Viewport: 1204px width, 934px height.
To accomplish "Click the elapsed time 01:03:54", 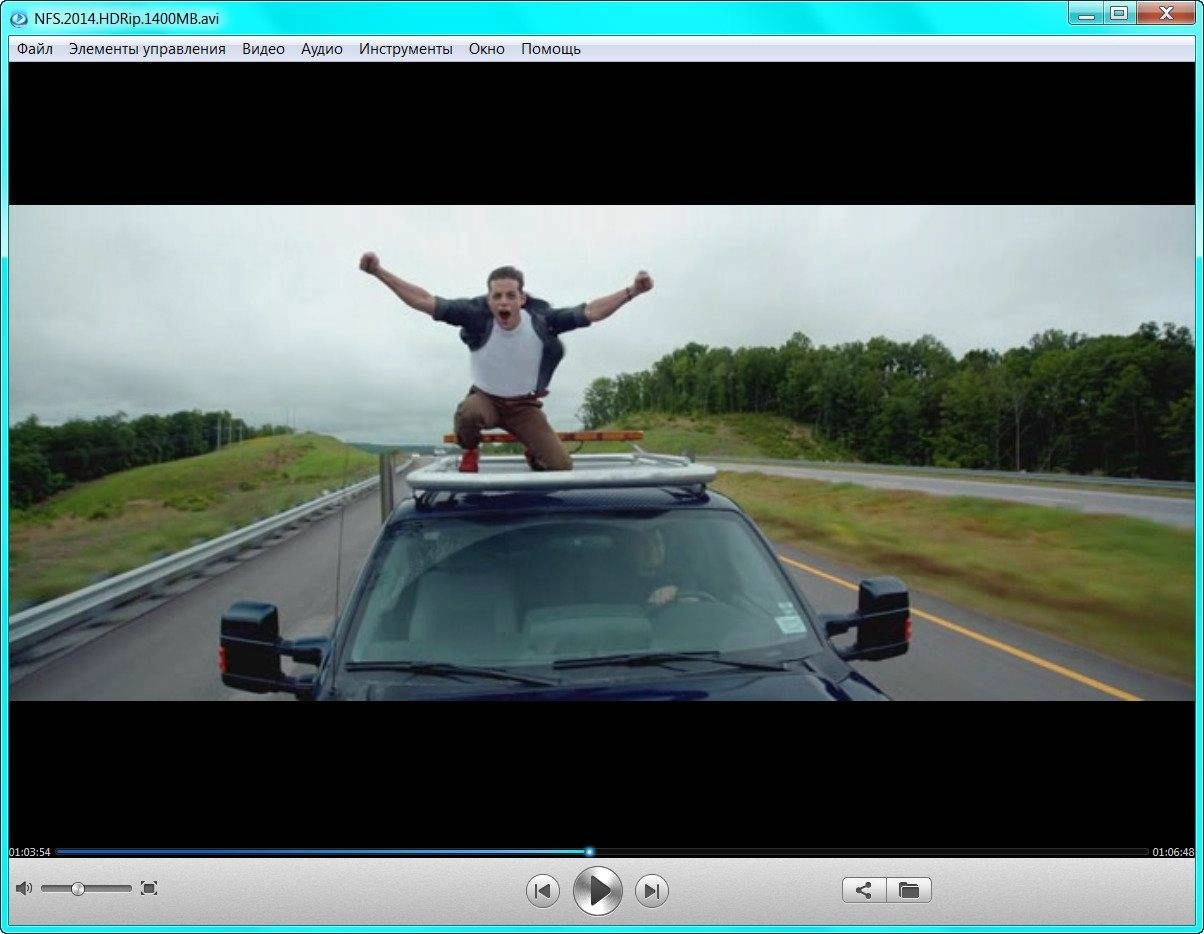I will point(30,852).
